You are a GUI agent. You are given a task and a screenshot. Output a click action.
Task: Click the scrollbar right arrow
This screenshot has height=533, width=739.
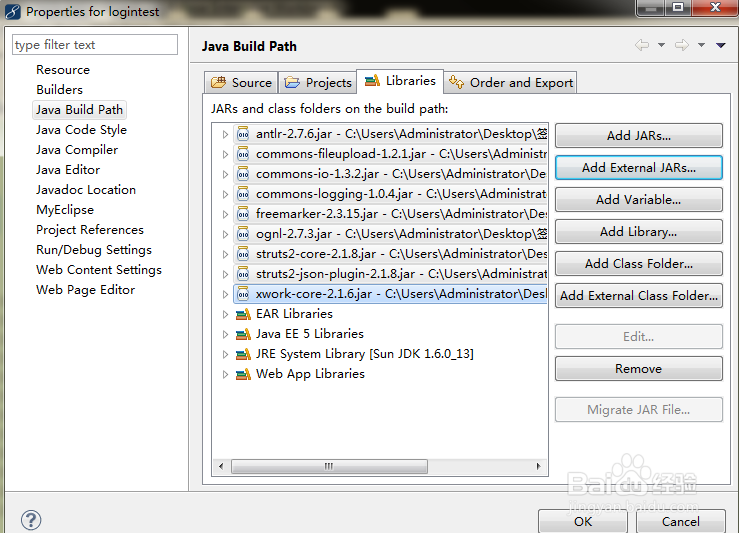tap(538, 467)
